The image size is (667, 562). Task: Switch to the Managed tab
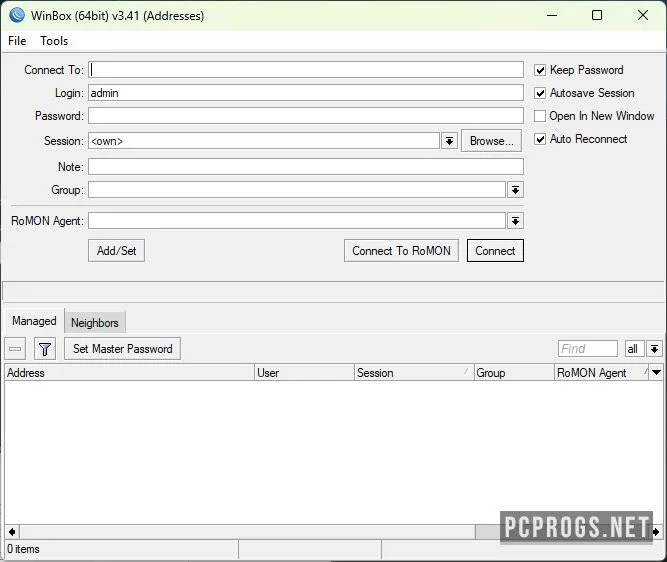pyautogui.click(x=34, y=321)
